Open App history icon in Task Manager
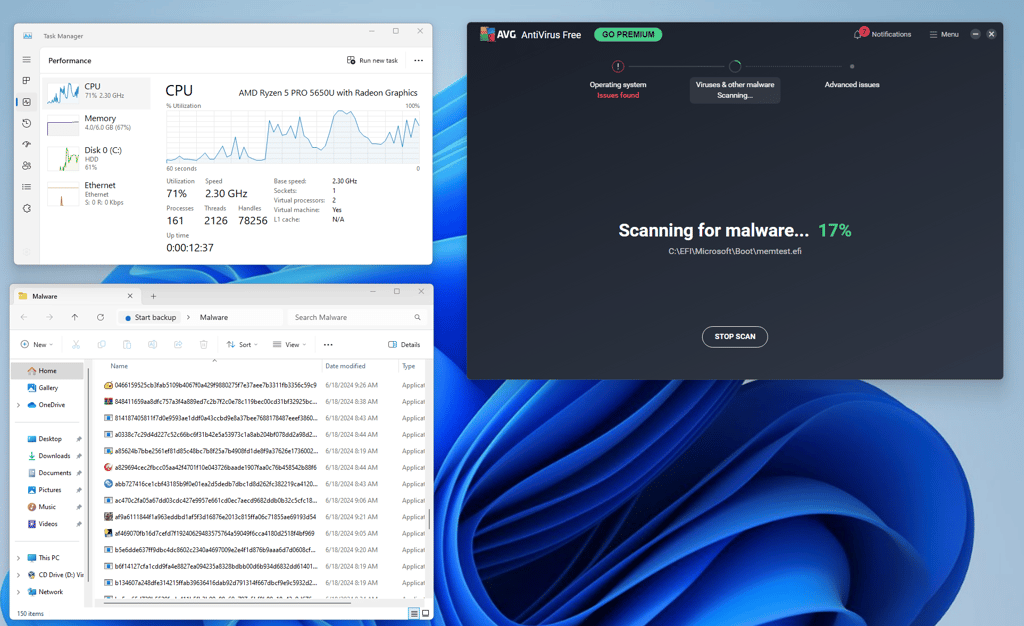Viewport: 1024px width, 626px height. (26, 123)
